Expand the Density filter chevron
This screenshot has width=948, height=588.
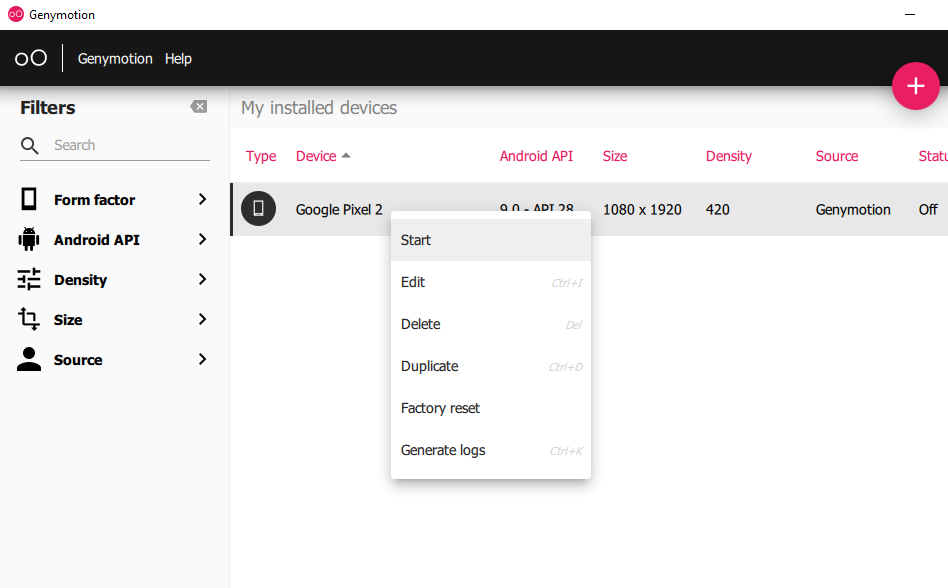(202, 279)
